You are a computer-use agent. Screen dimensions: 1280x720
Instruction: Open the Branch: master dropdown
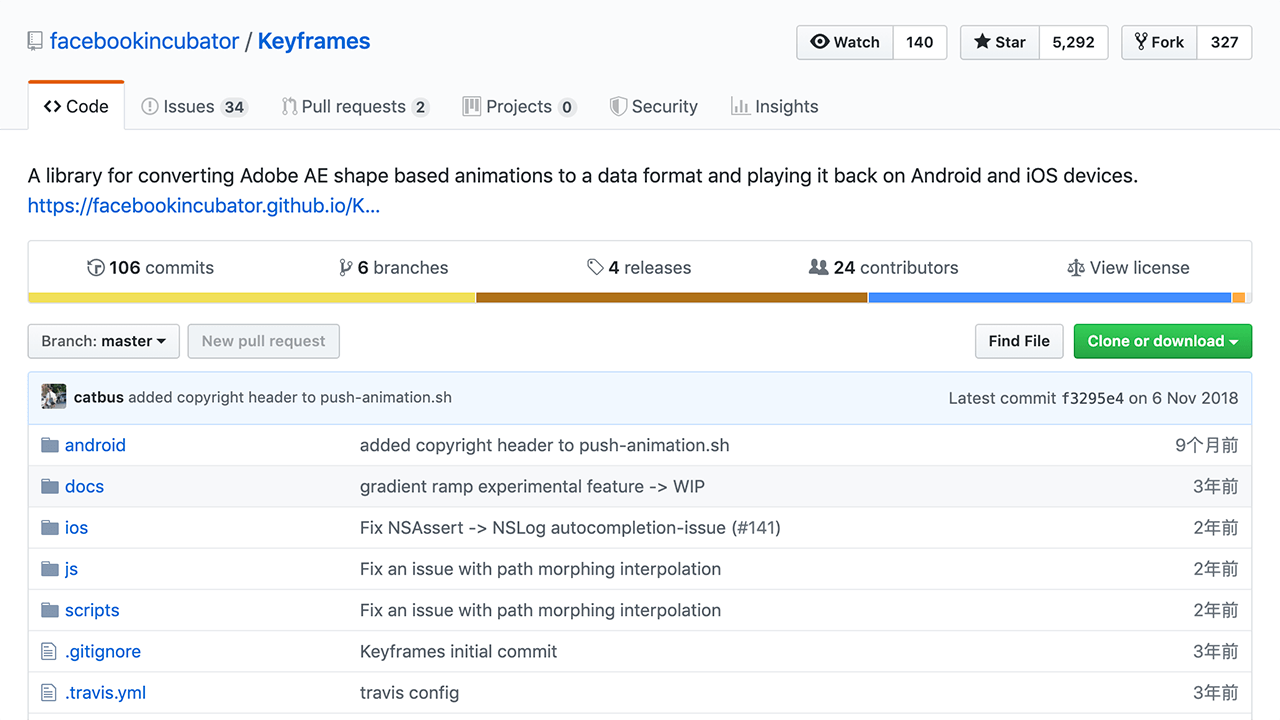(x=103, y=341)
